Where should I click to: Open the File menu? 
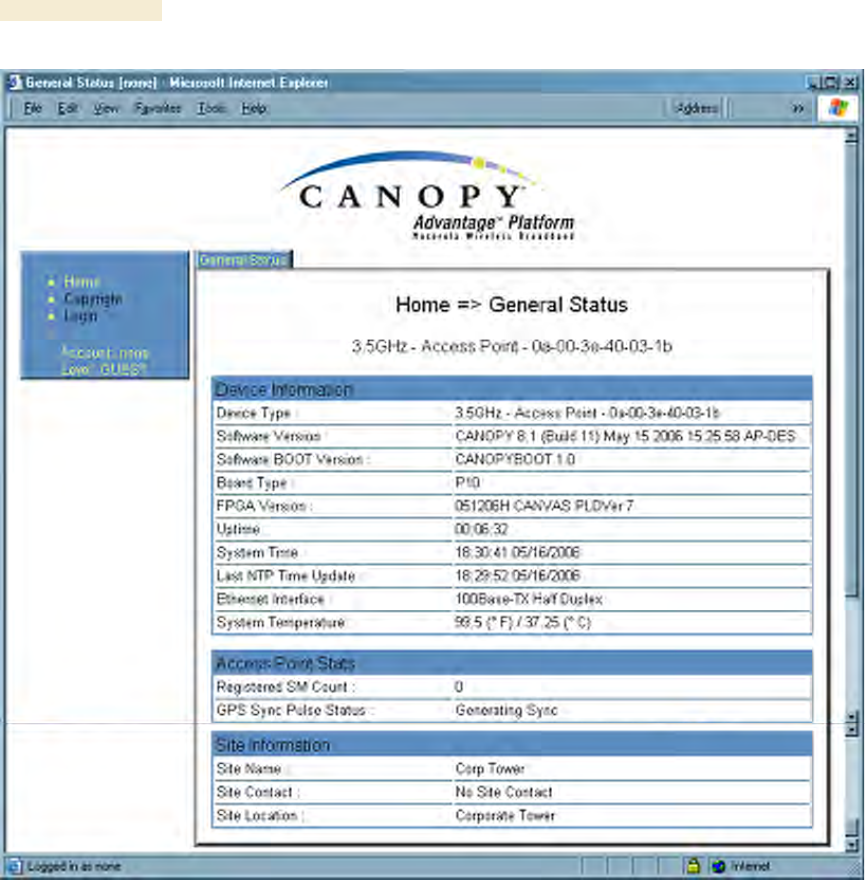click(33, 108)
